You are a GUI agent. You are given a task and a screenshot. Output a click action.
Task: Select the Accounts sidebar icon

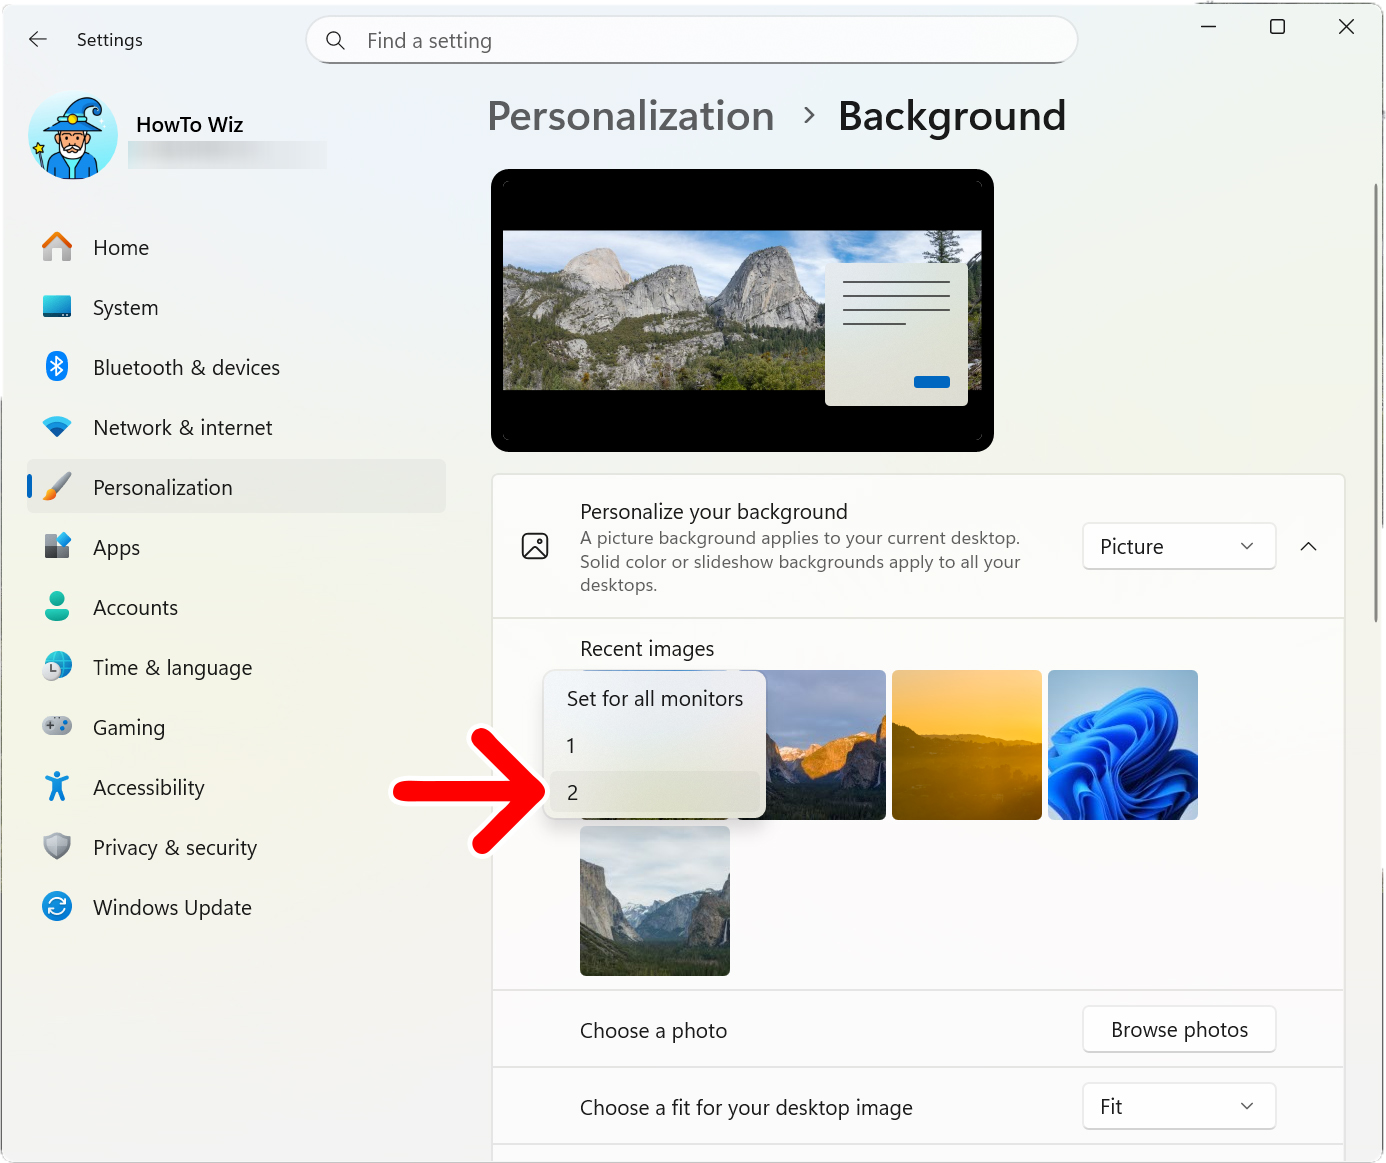(57, 607)
